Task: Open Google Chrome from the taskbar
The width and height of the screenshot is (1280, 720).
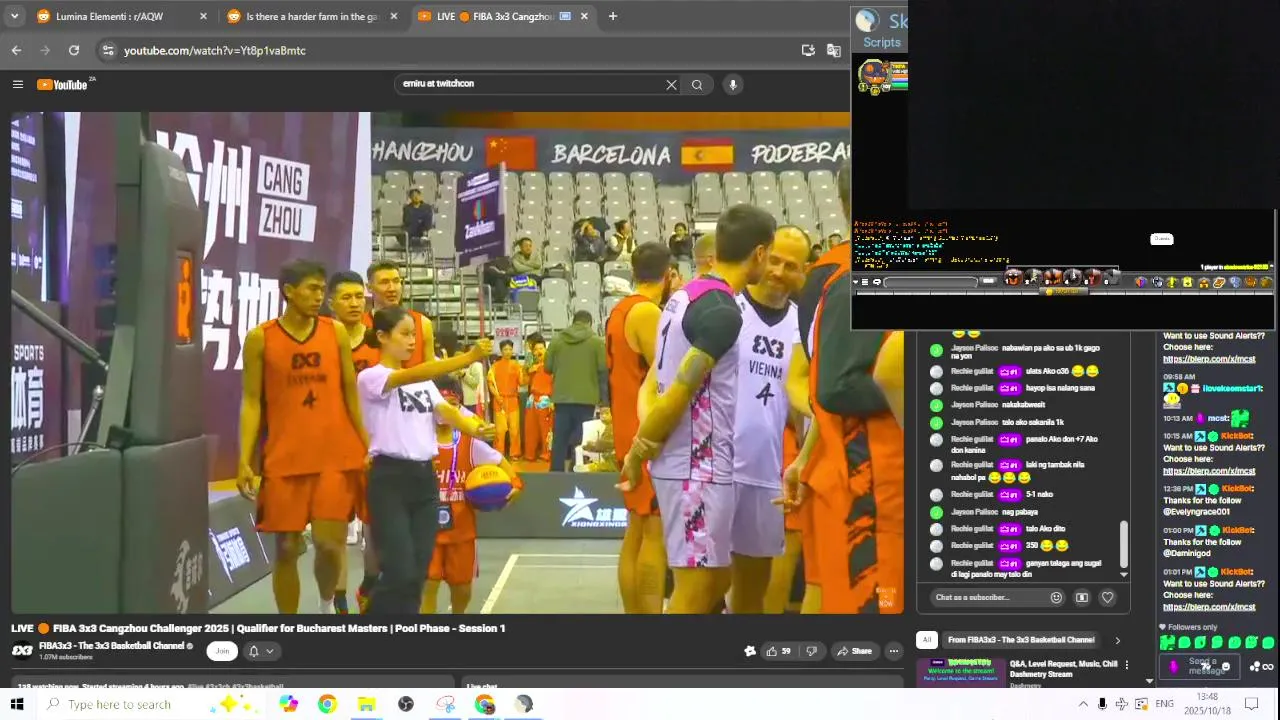Action: point(327,704)
